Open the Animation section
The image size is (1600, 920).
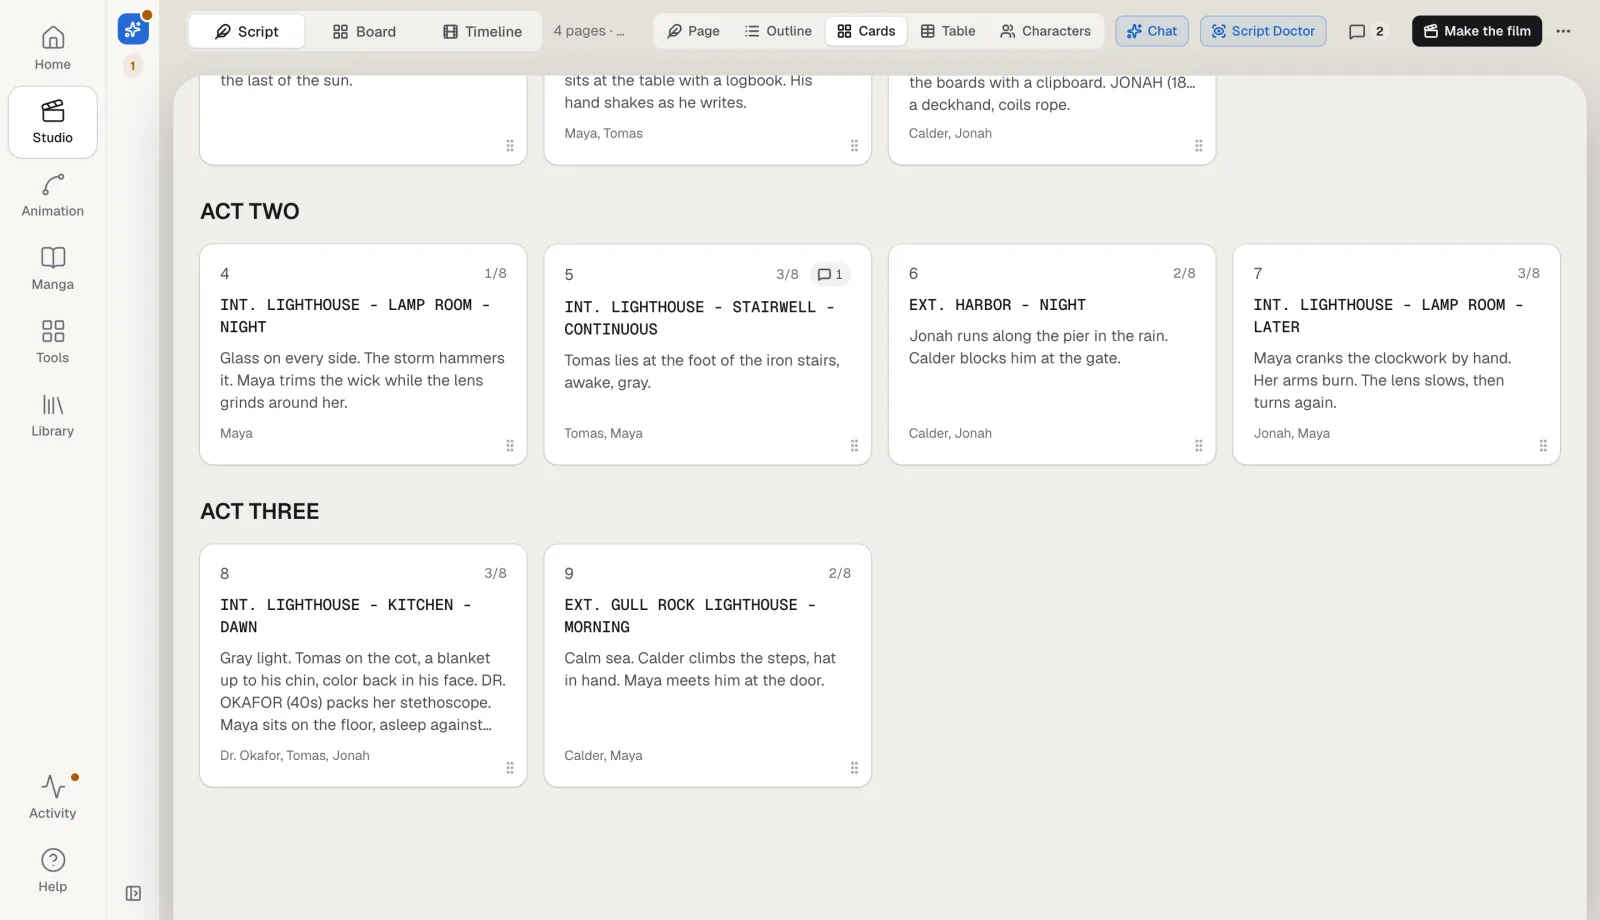[x=53, y=196]
